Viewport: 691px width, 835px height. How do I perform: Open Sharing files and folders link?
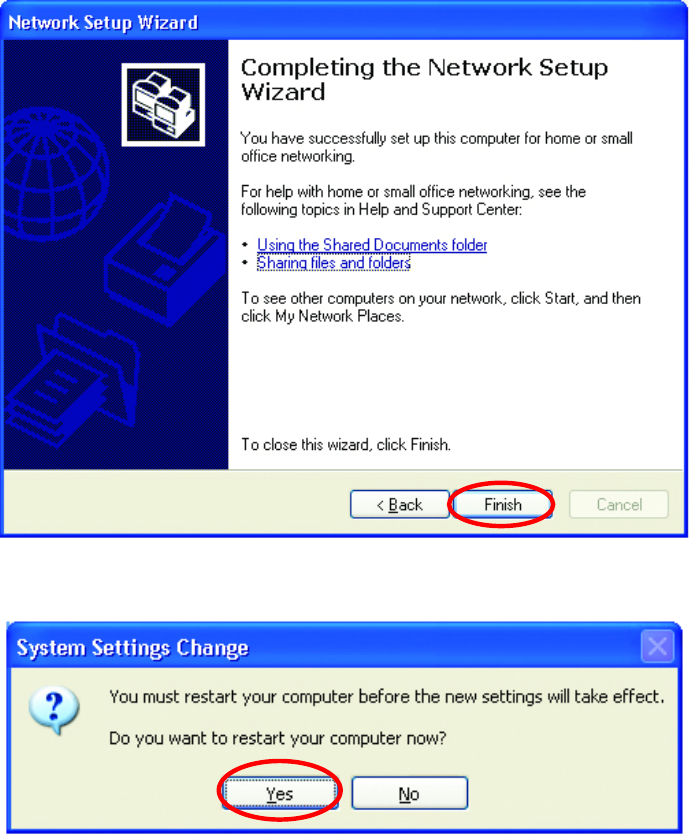tap(334, 263)
